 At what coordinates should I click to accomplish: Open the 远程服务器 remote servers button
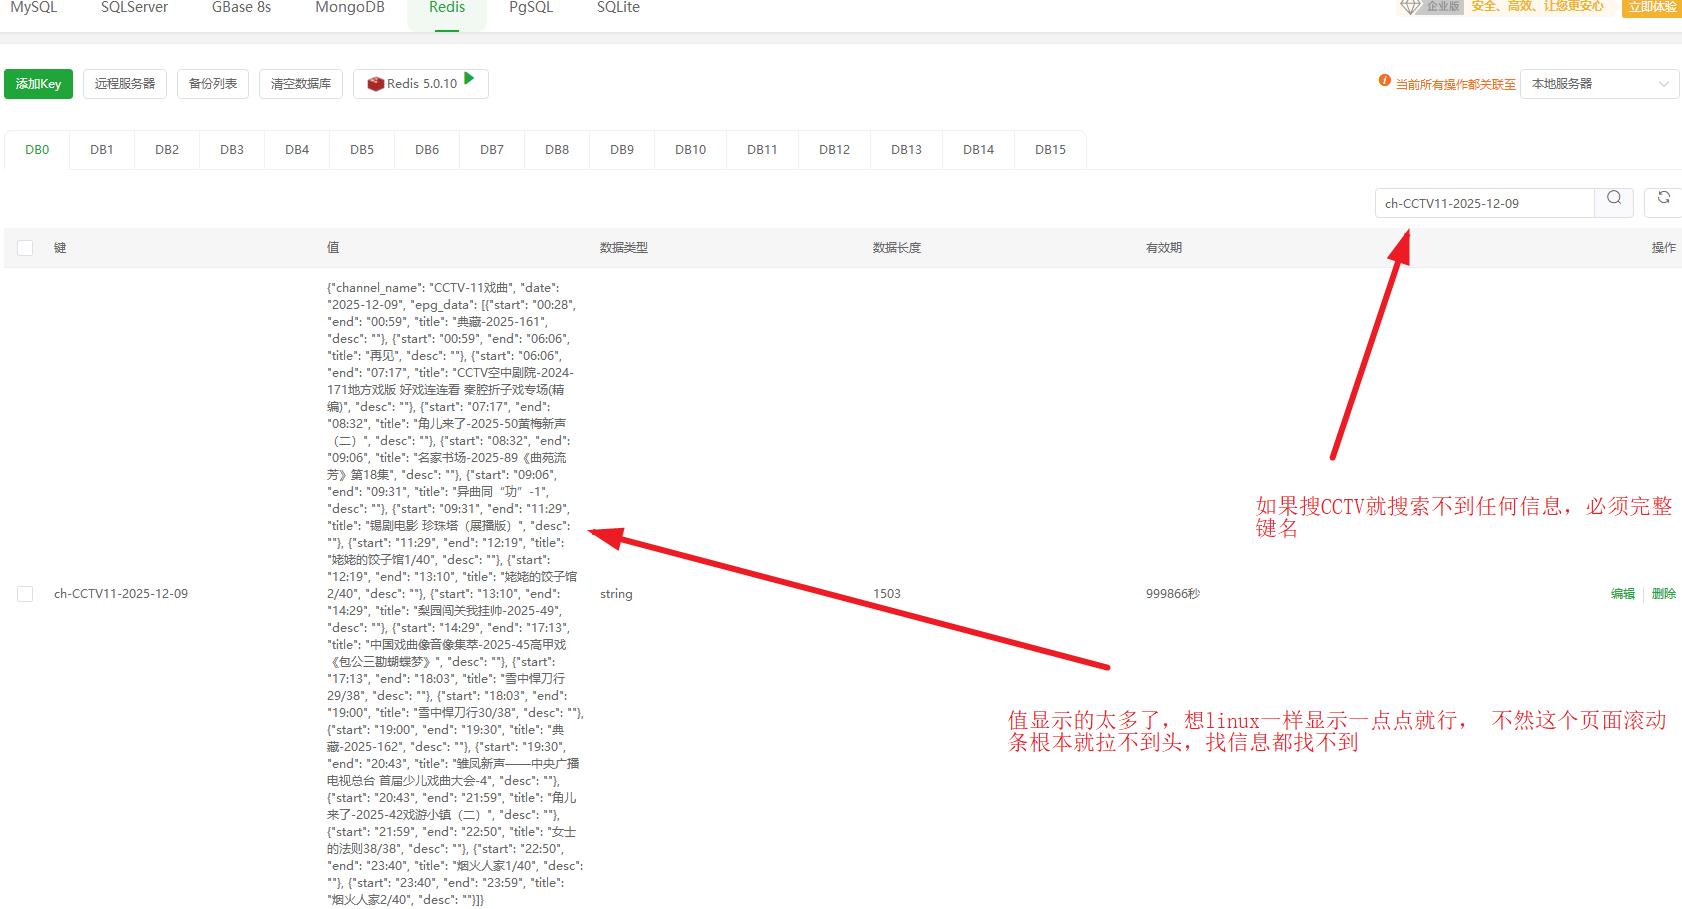[125, 84]
